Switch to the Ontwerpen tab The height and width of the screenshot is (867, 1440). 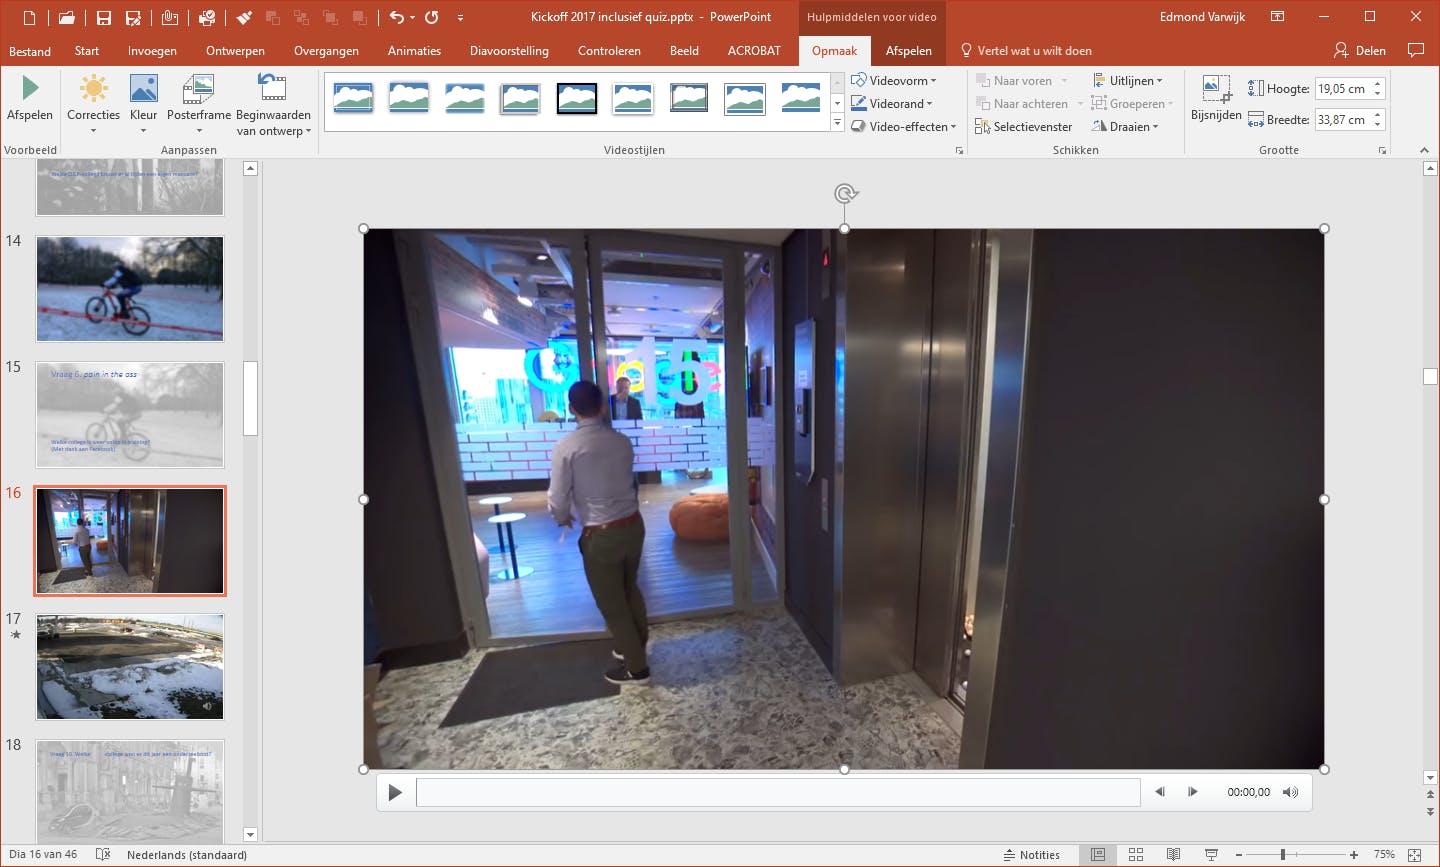(235, 51)
